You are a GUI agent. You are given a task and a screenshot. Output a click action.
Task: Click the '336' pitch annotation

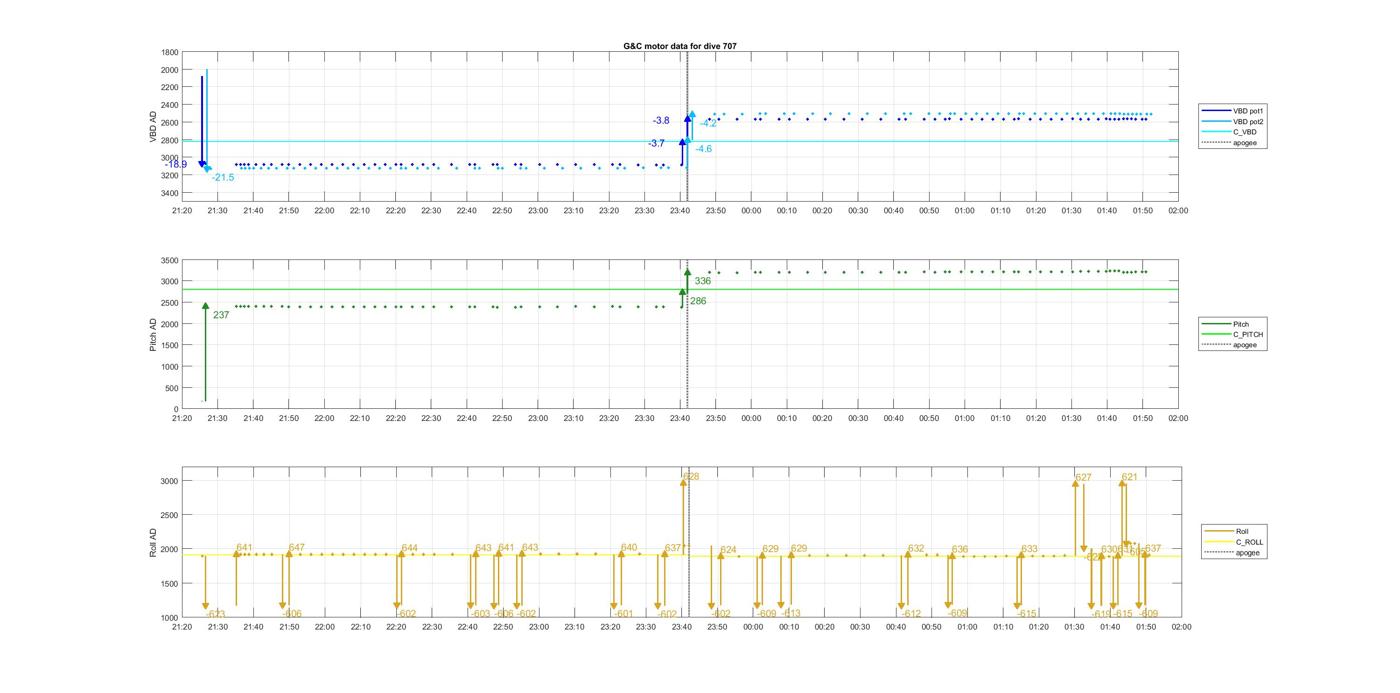tap(703, 281)
